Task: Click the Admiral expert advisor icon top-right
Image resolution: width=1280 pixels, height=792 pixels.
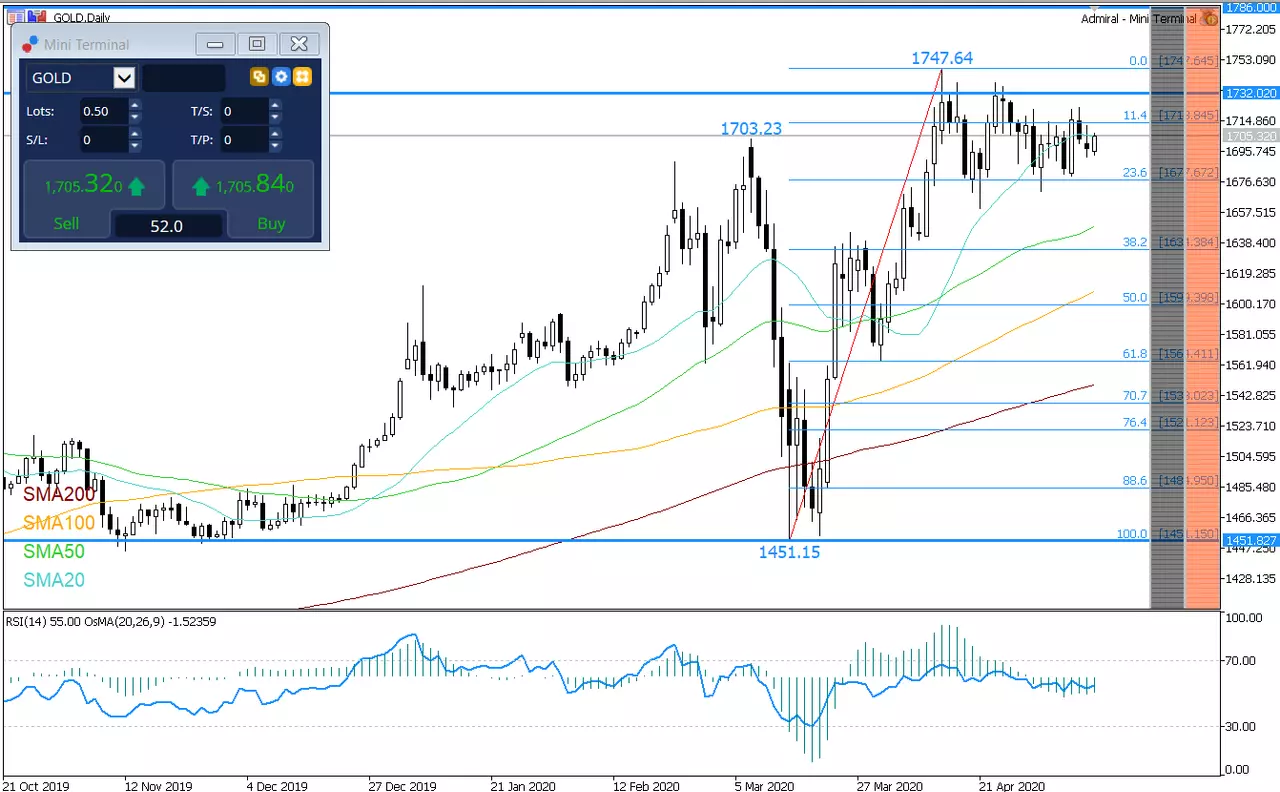Action: [1209, 18]
